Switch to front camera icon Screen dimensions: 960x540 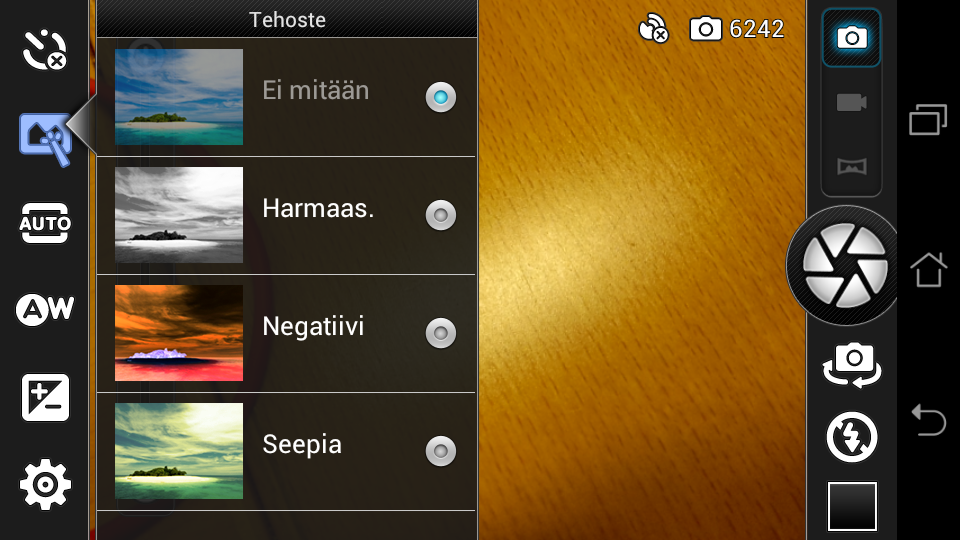point(852,366)
